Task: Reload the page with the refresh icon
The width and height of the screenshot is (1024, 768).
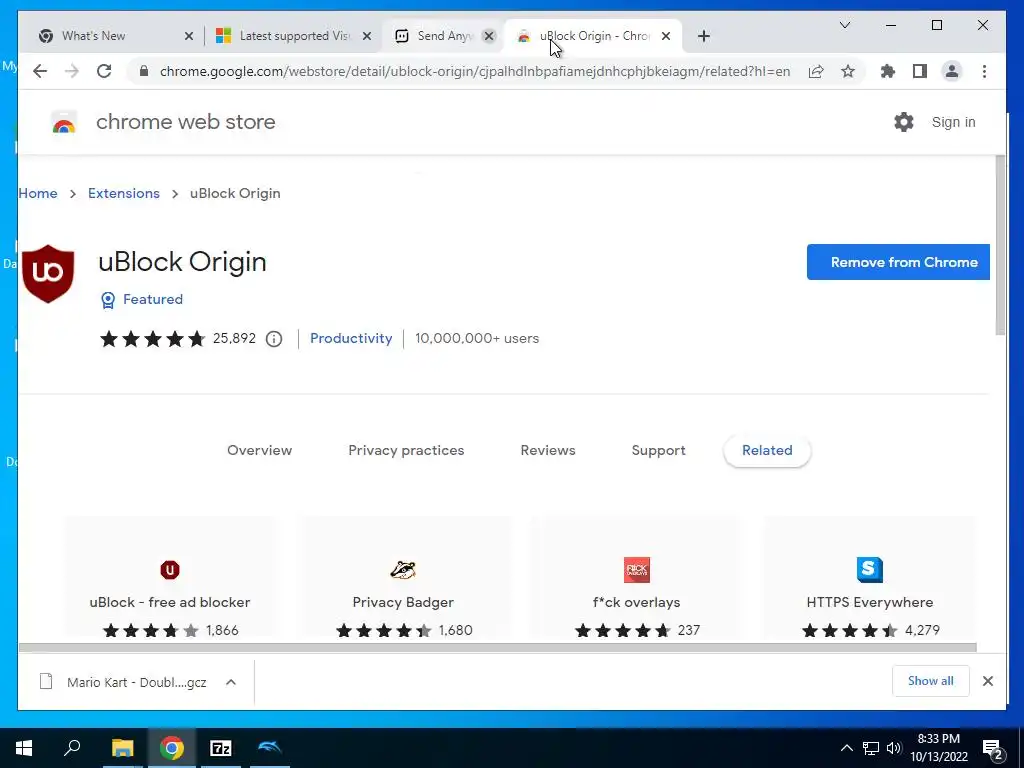Action: click(x=104, y=71)
